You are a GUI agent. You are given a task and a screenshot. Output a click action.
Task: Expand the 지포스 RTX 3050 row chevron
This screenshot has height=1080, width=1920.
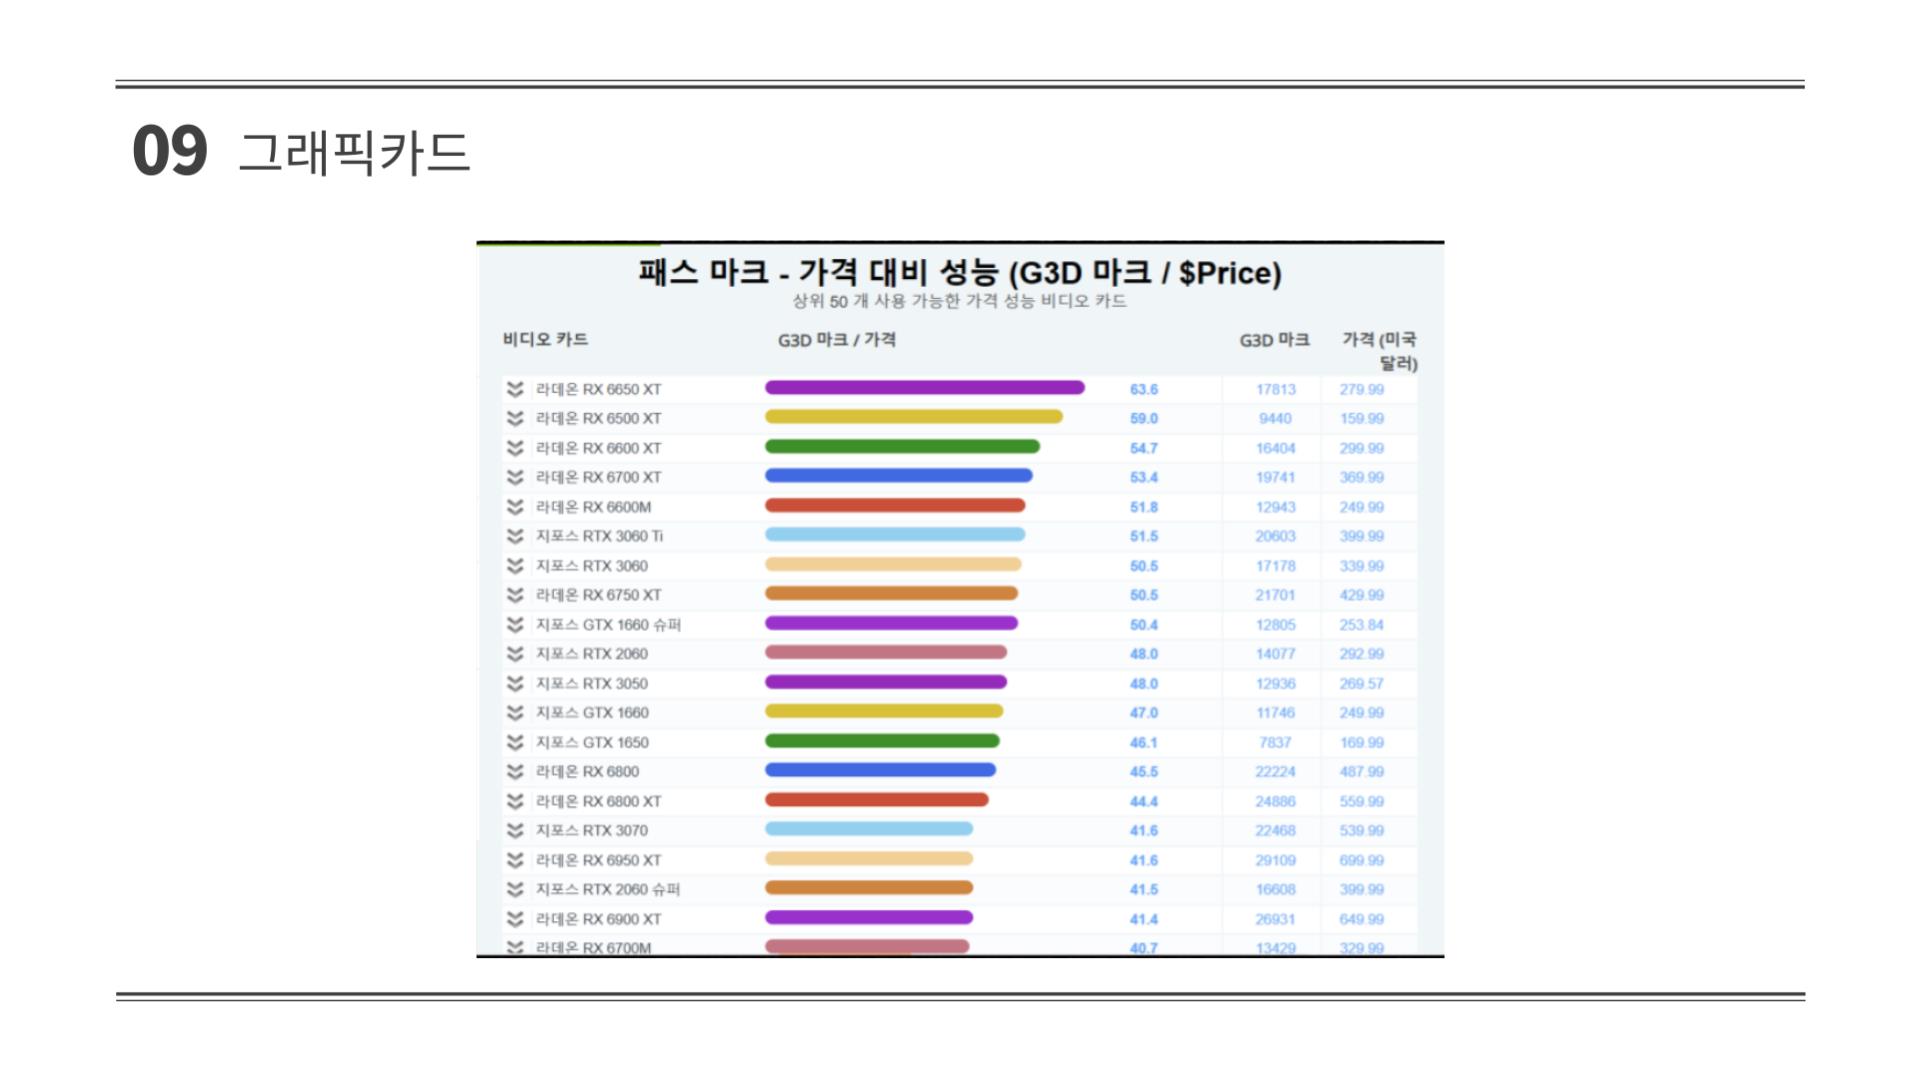[515, 684]
